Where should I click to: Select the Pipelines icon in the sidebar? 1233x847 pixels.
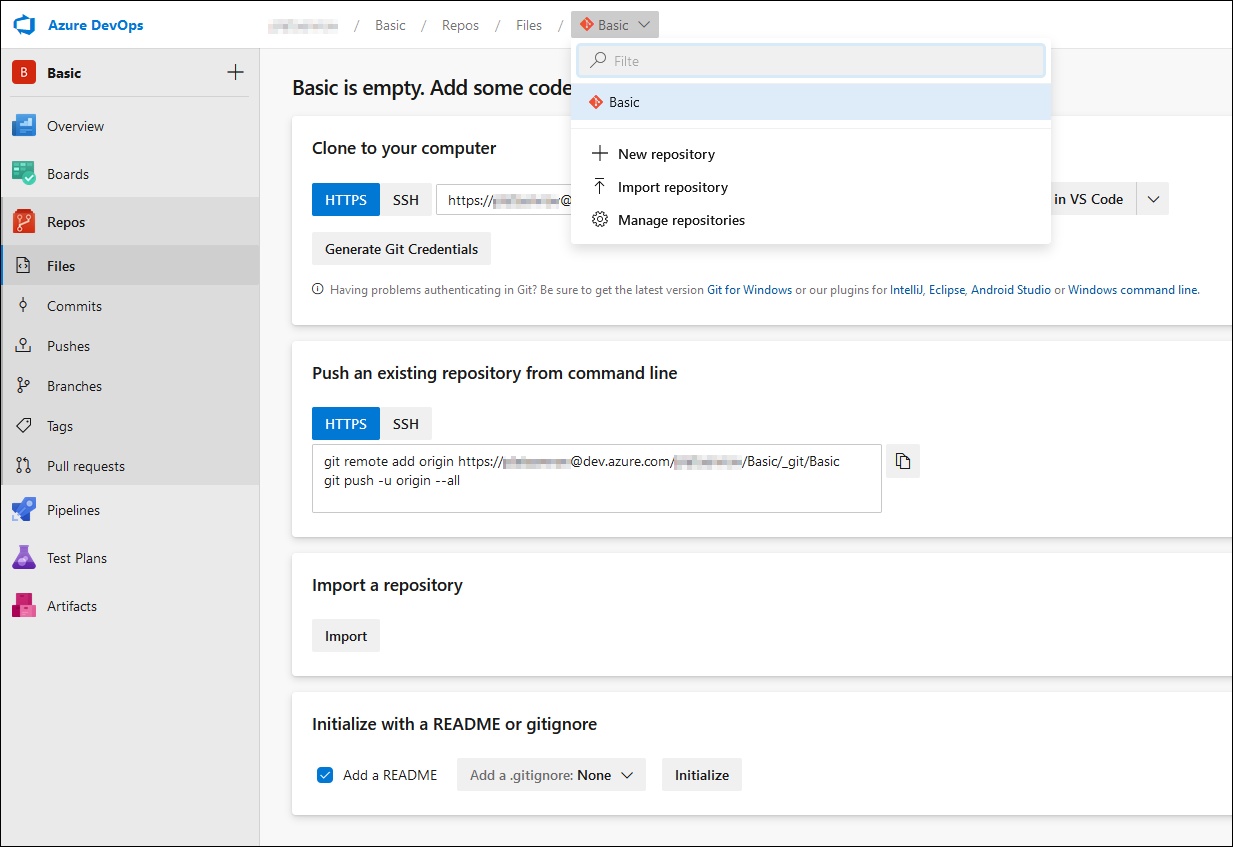tap(23, 509)
